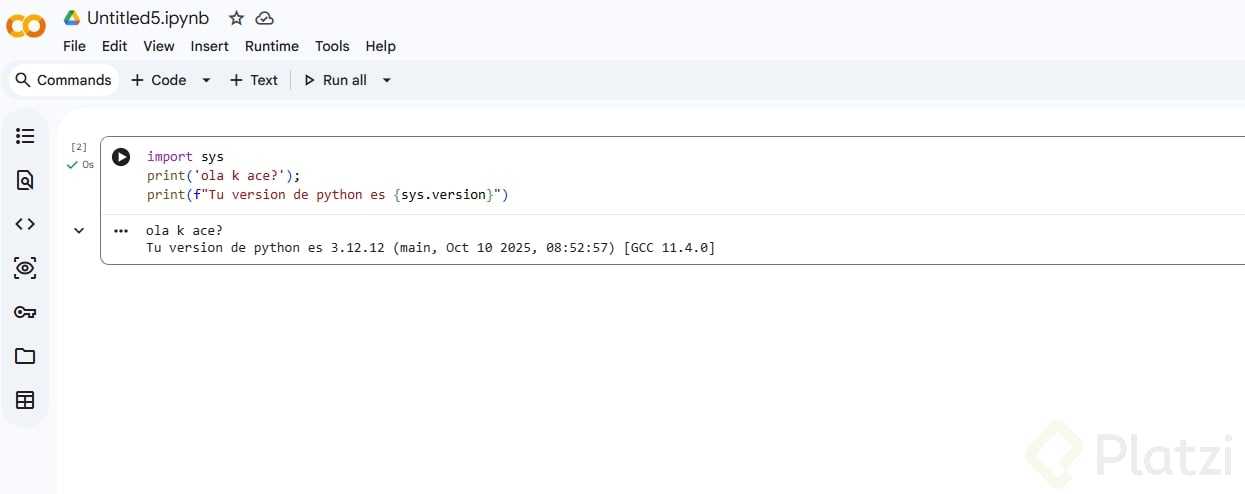
Task: Open the Files folder sidebar icon
Action: (25, 356)
